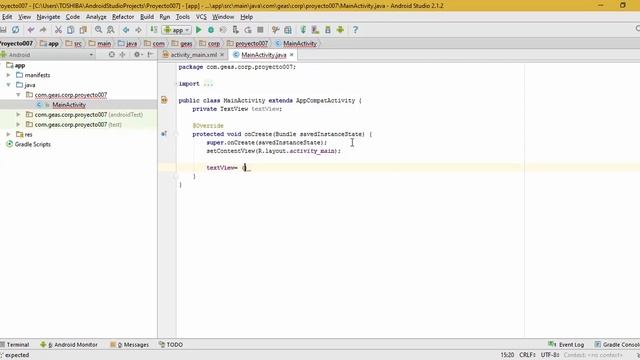Undo the last edit via toolbar
Viewport: 640px width, 360px height.
[31, 30]
